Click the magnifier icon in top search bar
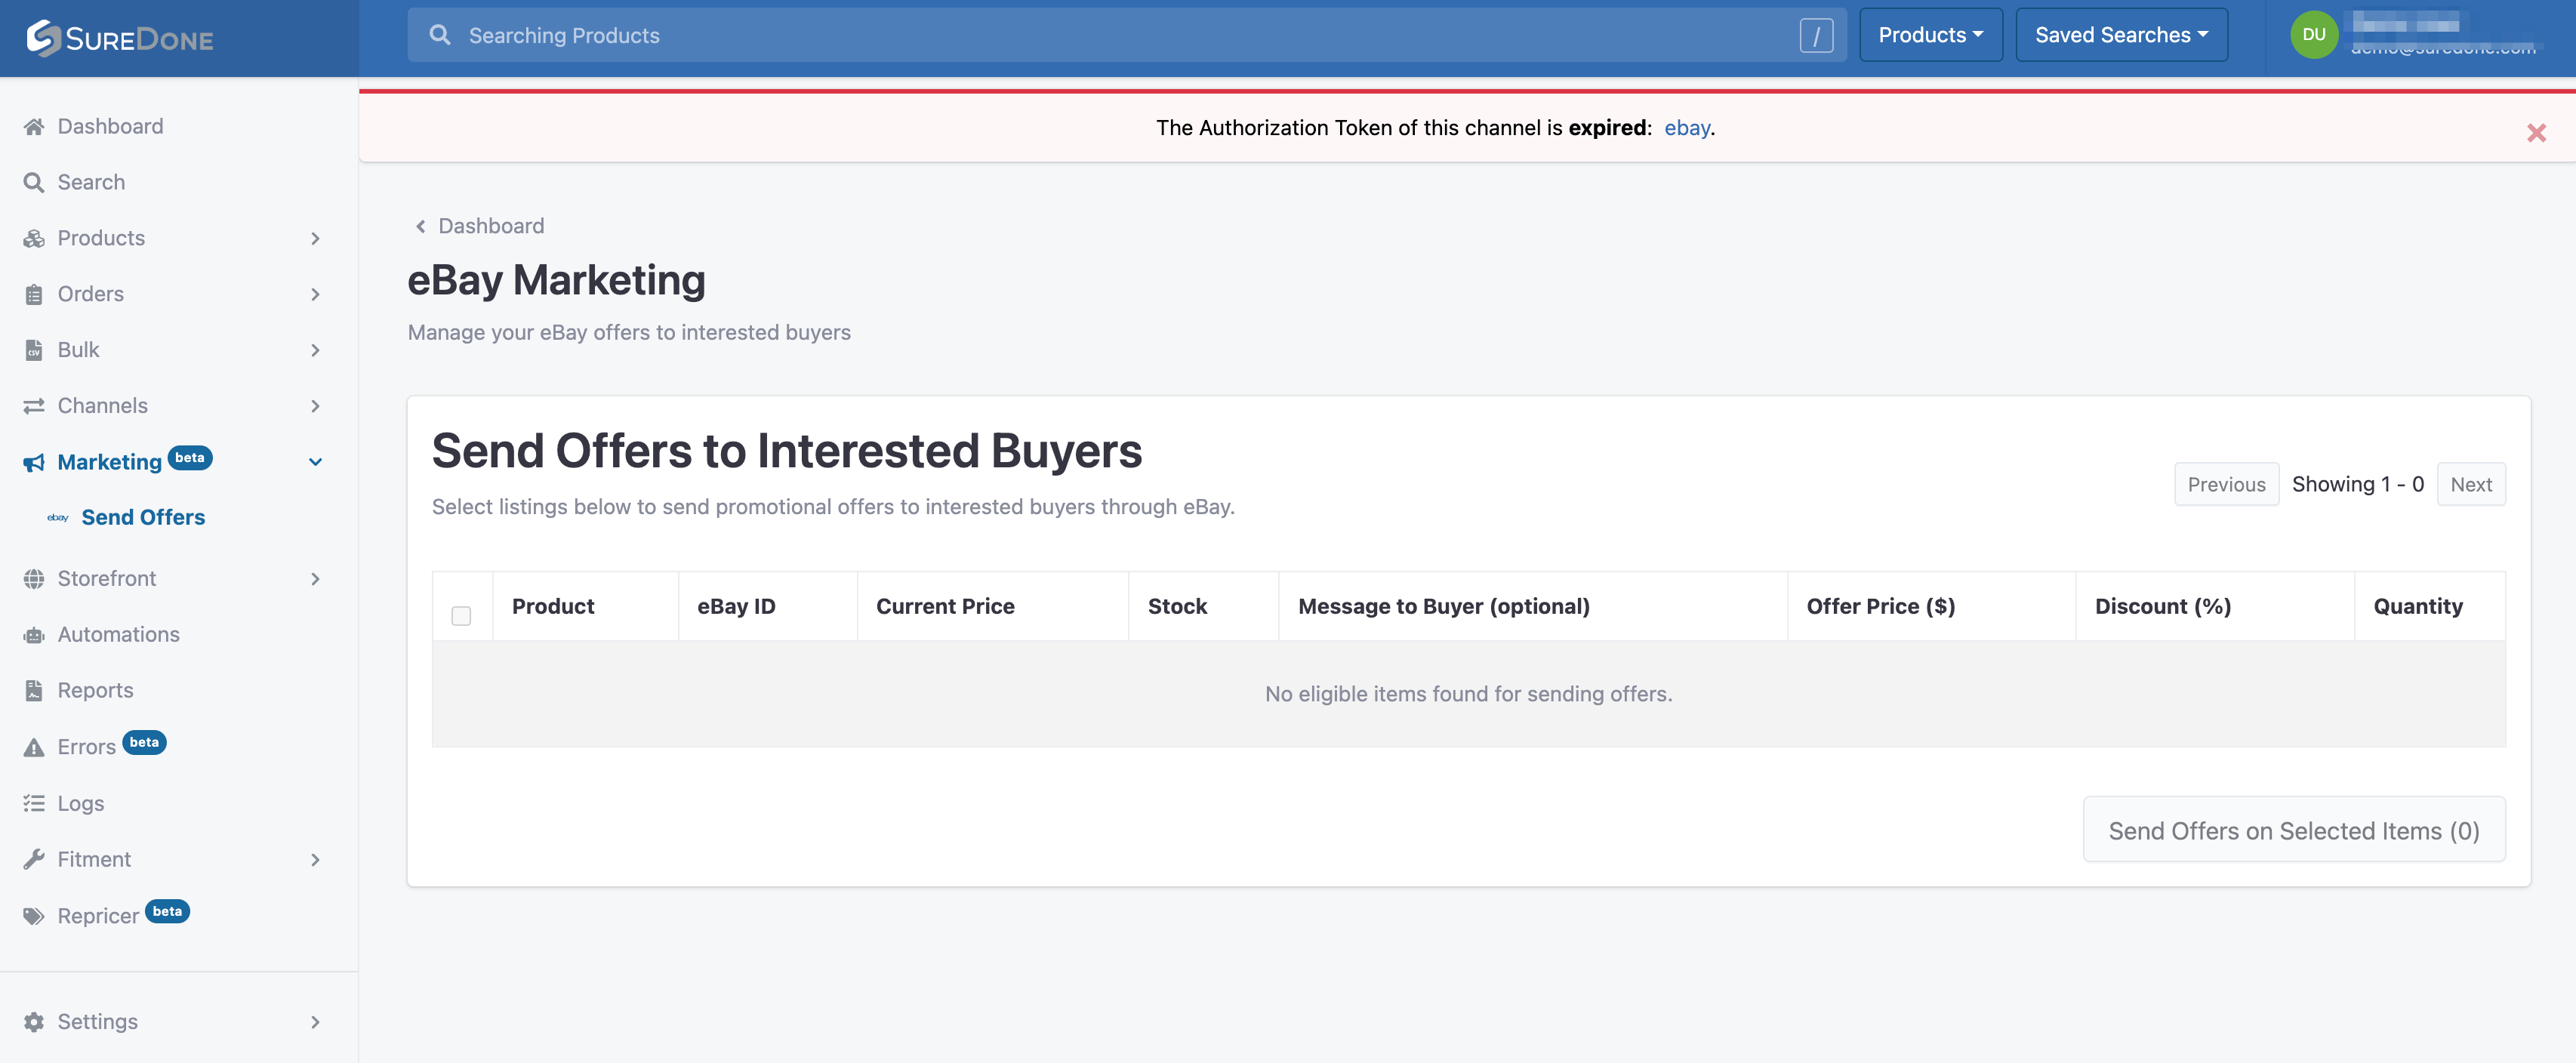The height and width of the screenshot is (1063, 2576). (x=439, y=35)
